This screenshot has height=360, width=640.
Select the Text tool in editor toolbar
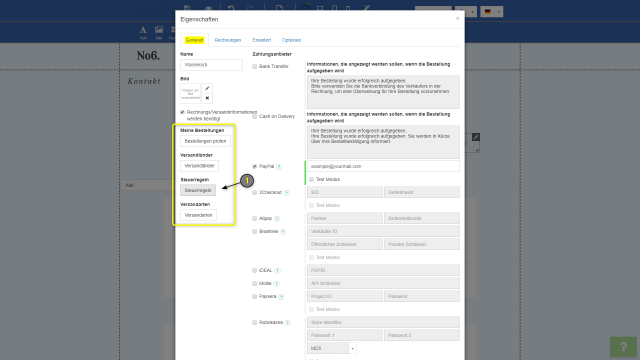pos(143,32)
